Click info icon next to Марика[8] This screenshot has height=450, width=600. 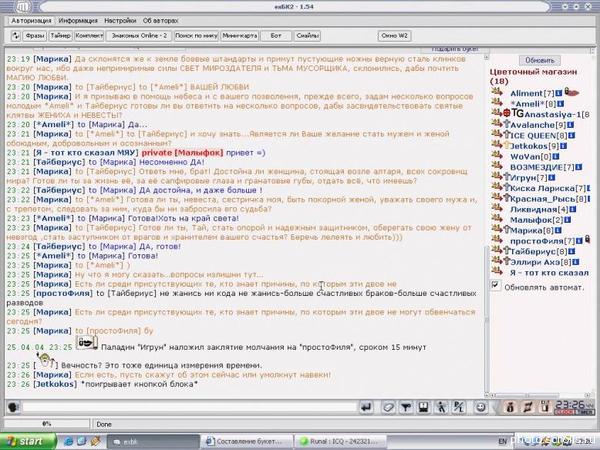click(558, 230)
